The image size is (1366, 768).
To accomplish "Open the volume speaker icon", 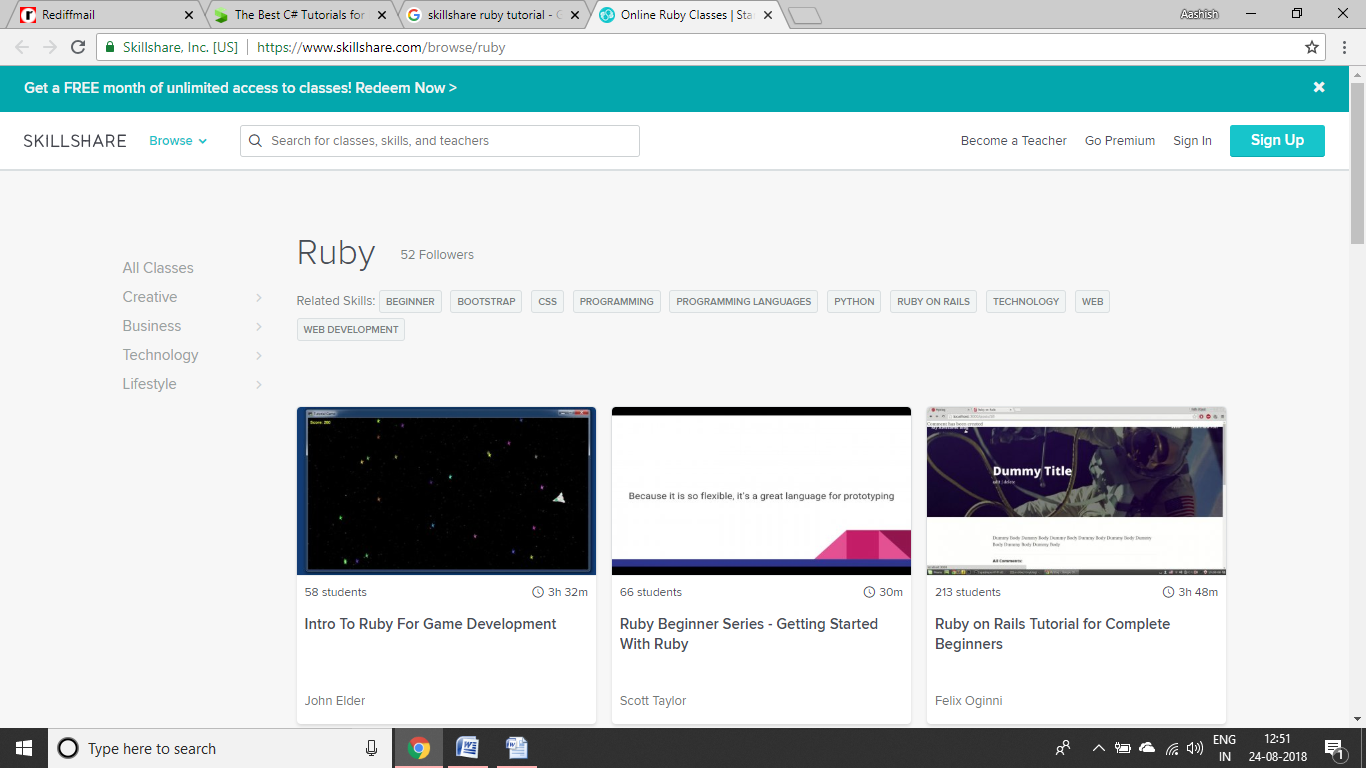I will click(x=1194, y=748).
